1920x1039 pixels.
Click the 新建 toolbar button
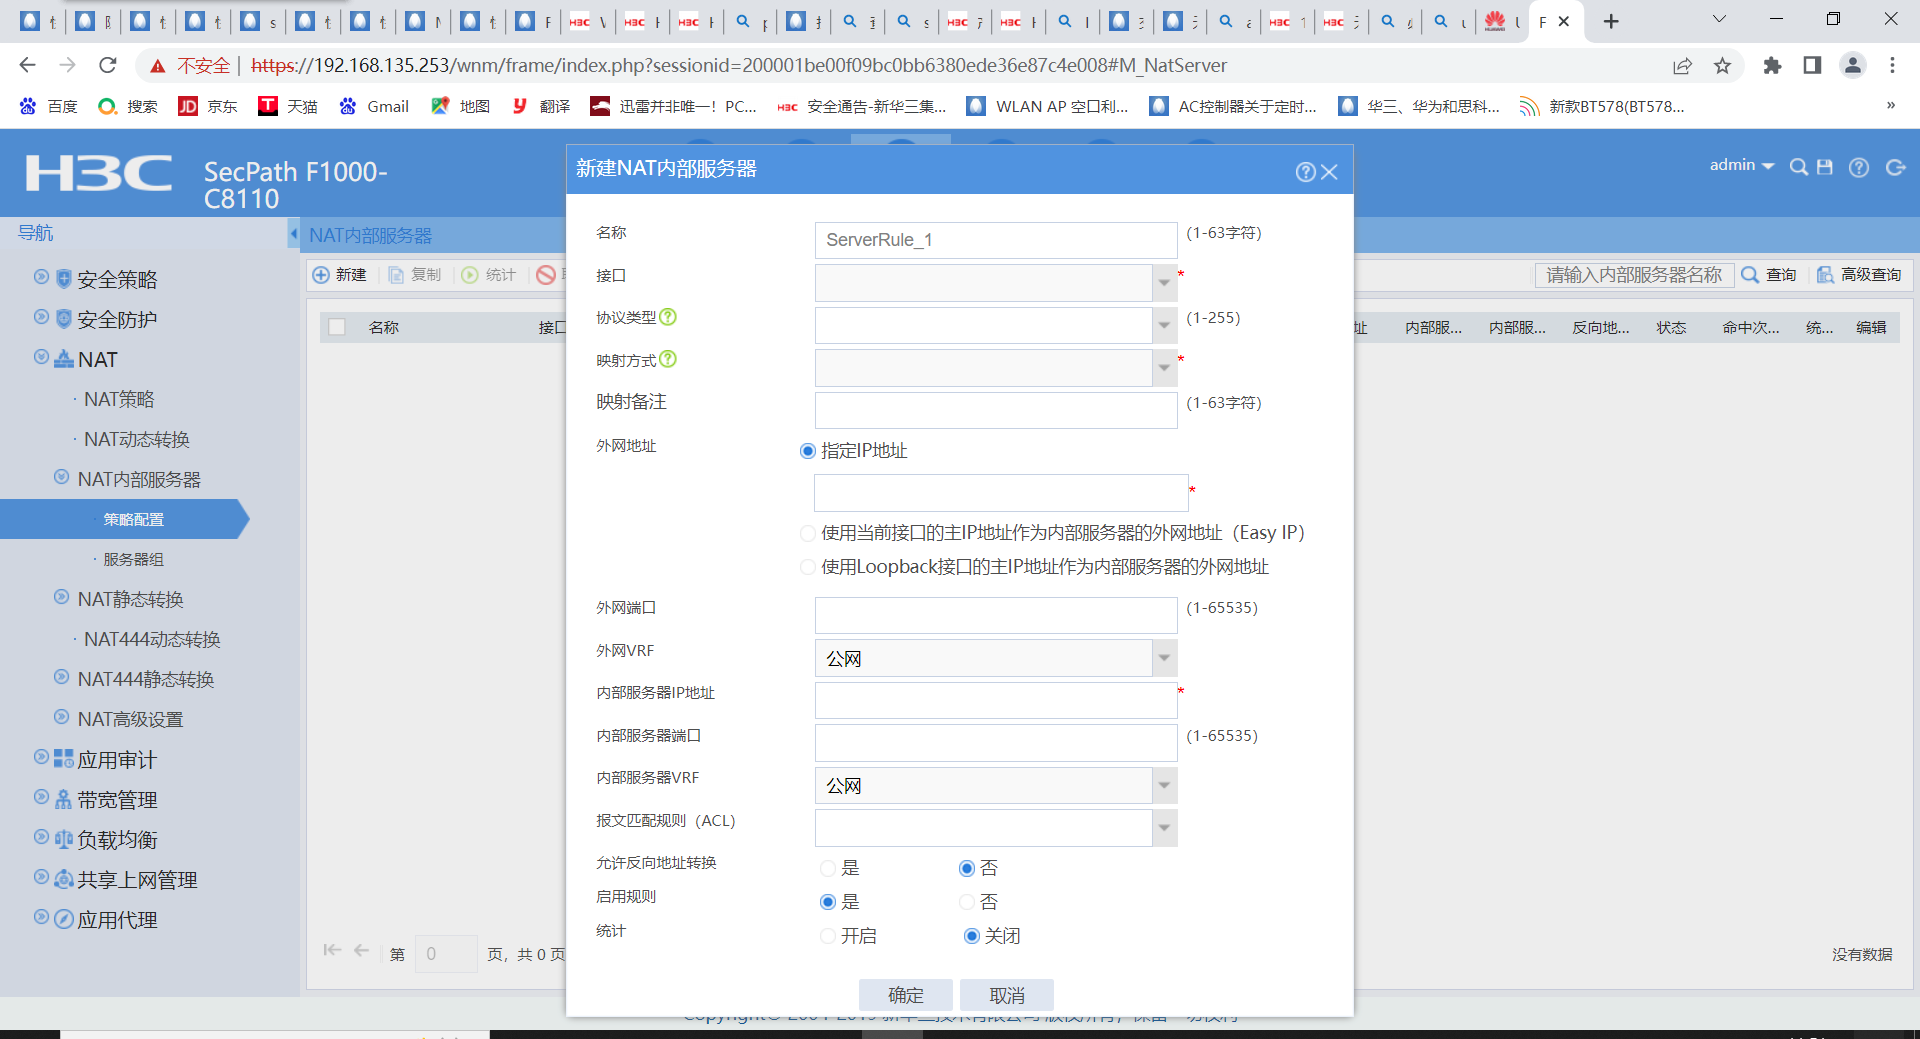[x=340, y=275]
